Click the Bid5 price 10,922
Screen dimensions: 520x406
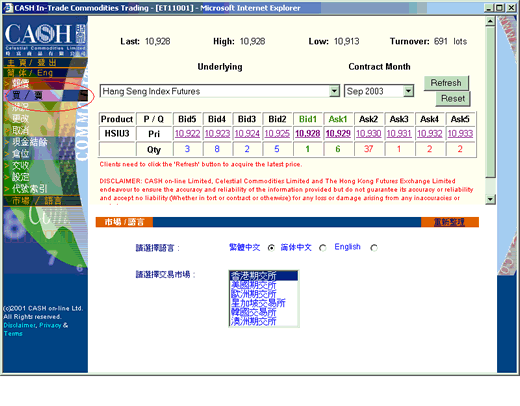(187, 134)
